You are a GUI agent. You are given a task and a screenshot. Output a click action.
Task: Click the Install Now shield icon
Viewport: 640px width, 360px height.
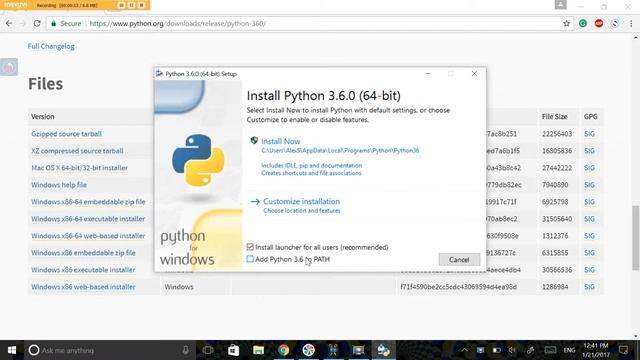tap(254, 140)
